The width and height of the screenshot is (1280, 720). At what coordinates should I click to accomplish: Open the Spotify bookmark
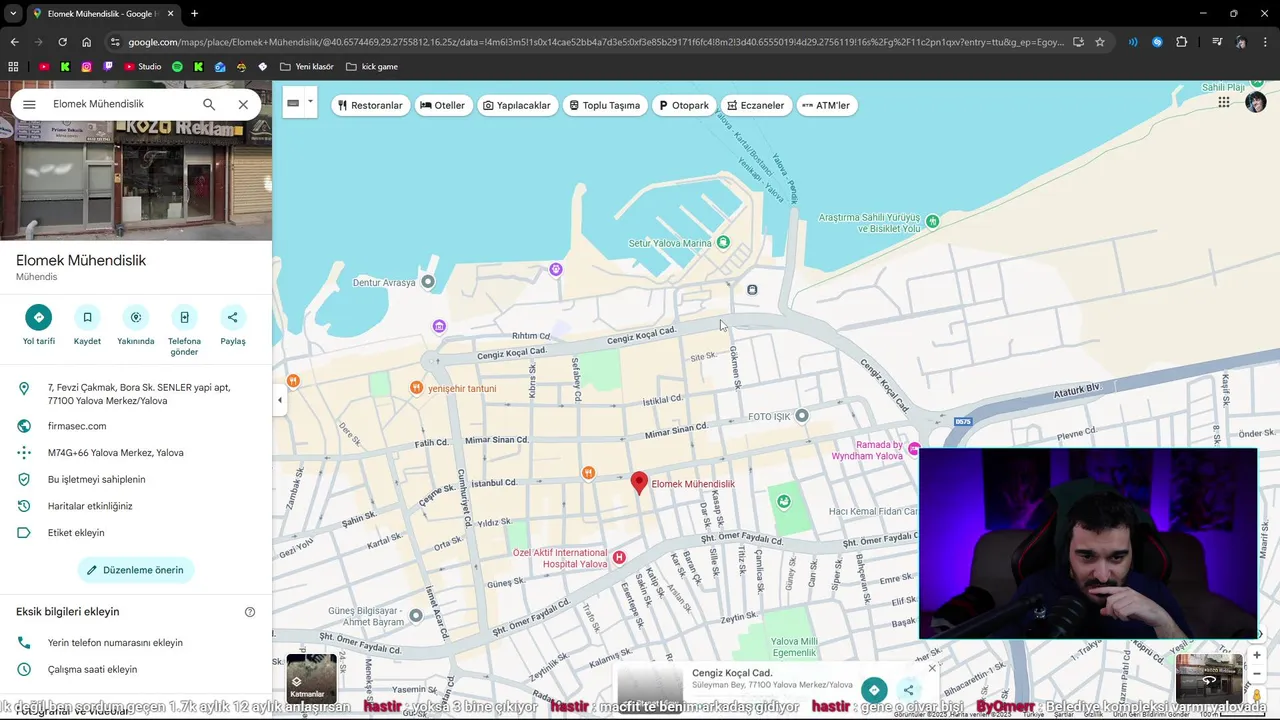click(x=177, y=67)
